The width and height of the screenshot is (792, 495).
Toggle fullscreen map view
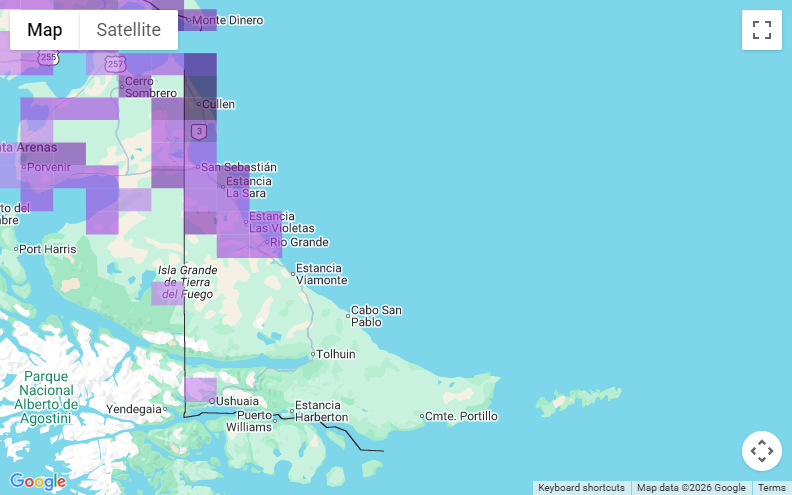(x=761, y=30)
